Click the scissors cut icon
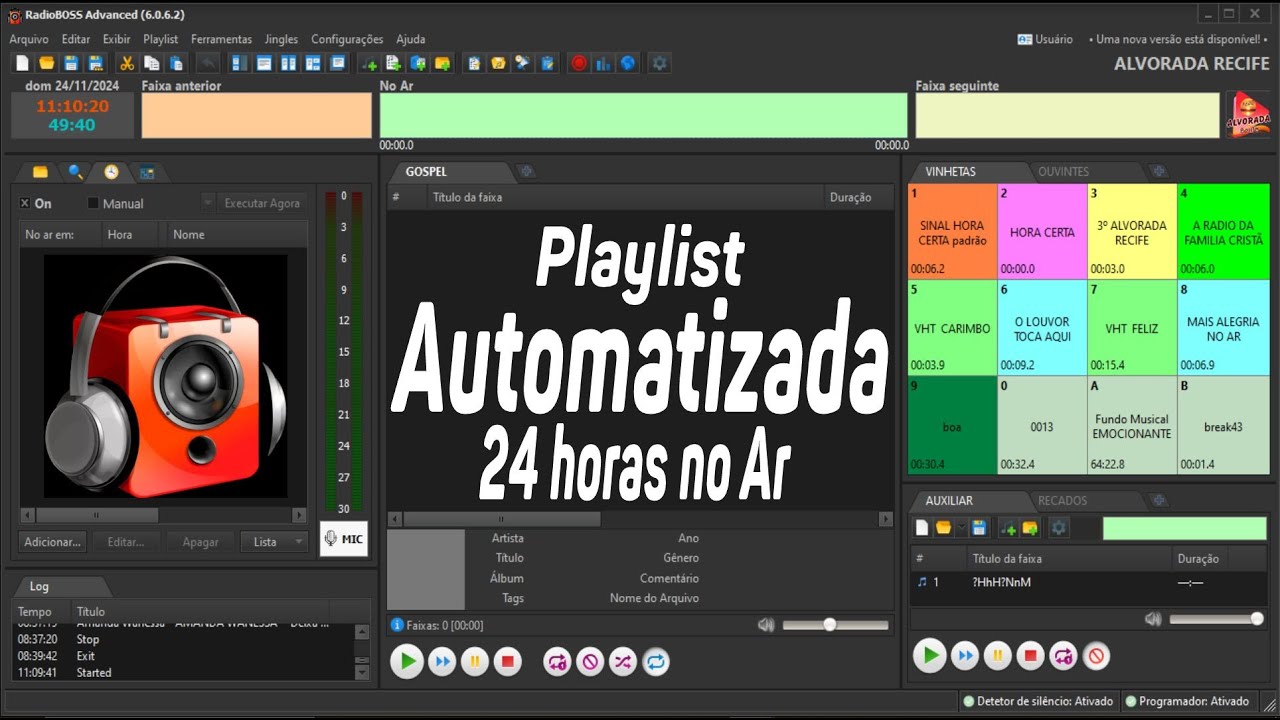The image size is (1280, 720). [127, 63]
